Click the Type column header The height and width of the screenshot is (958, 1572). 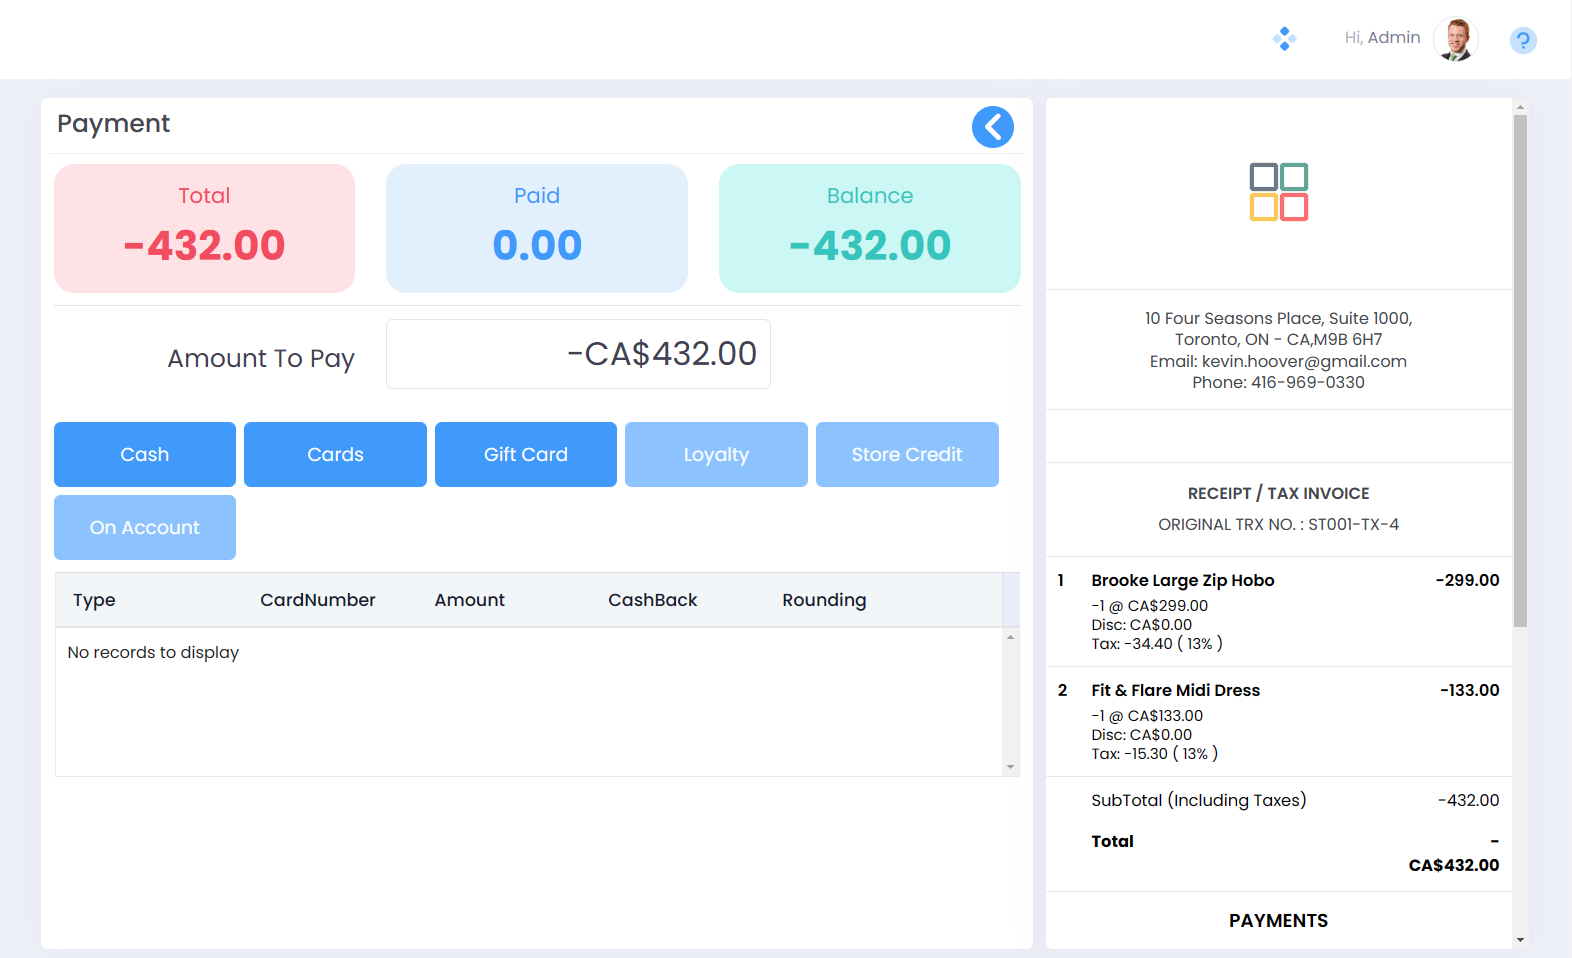(94, 600)
